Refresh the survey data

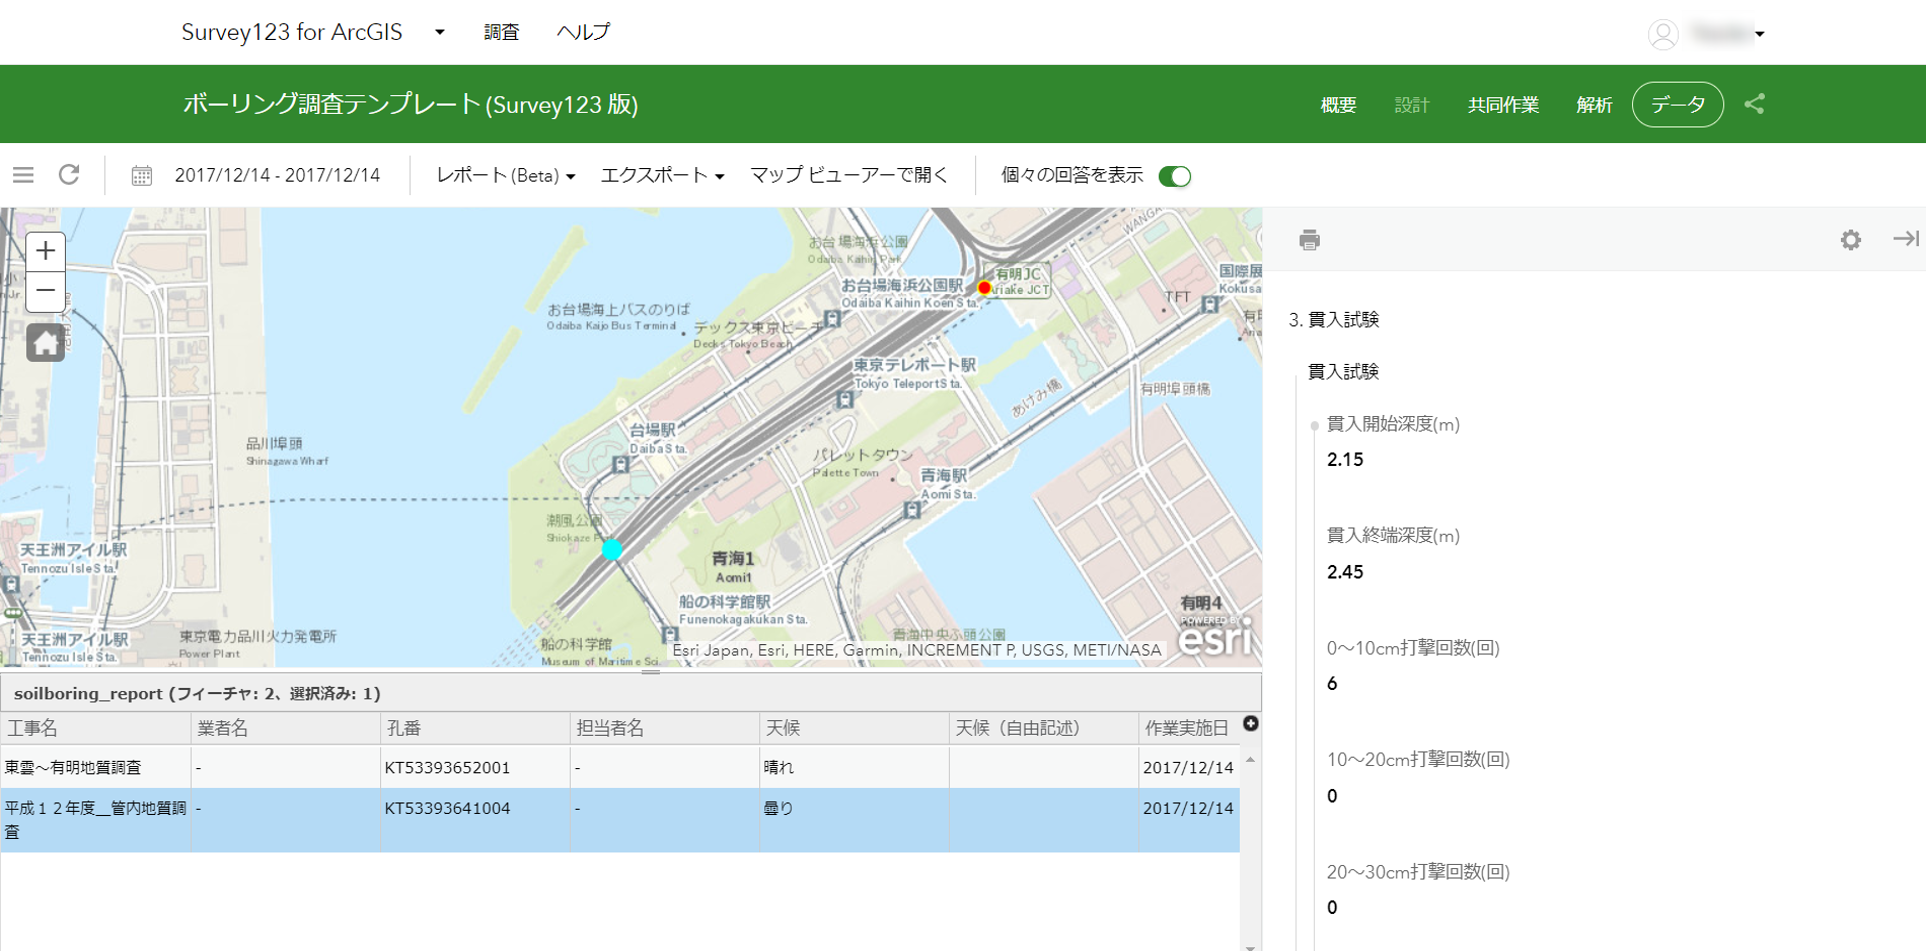(x=69, y=175)
